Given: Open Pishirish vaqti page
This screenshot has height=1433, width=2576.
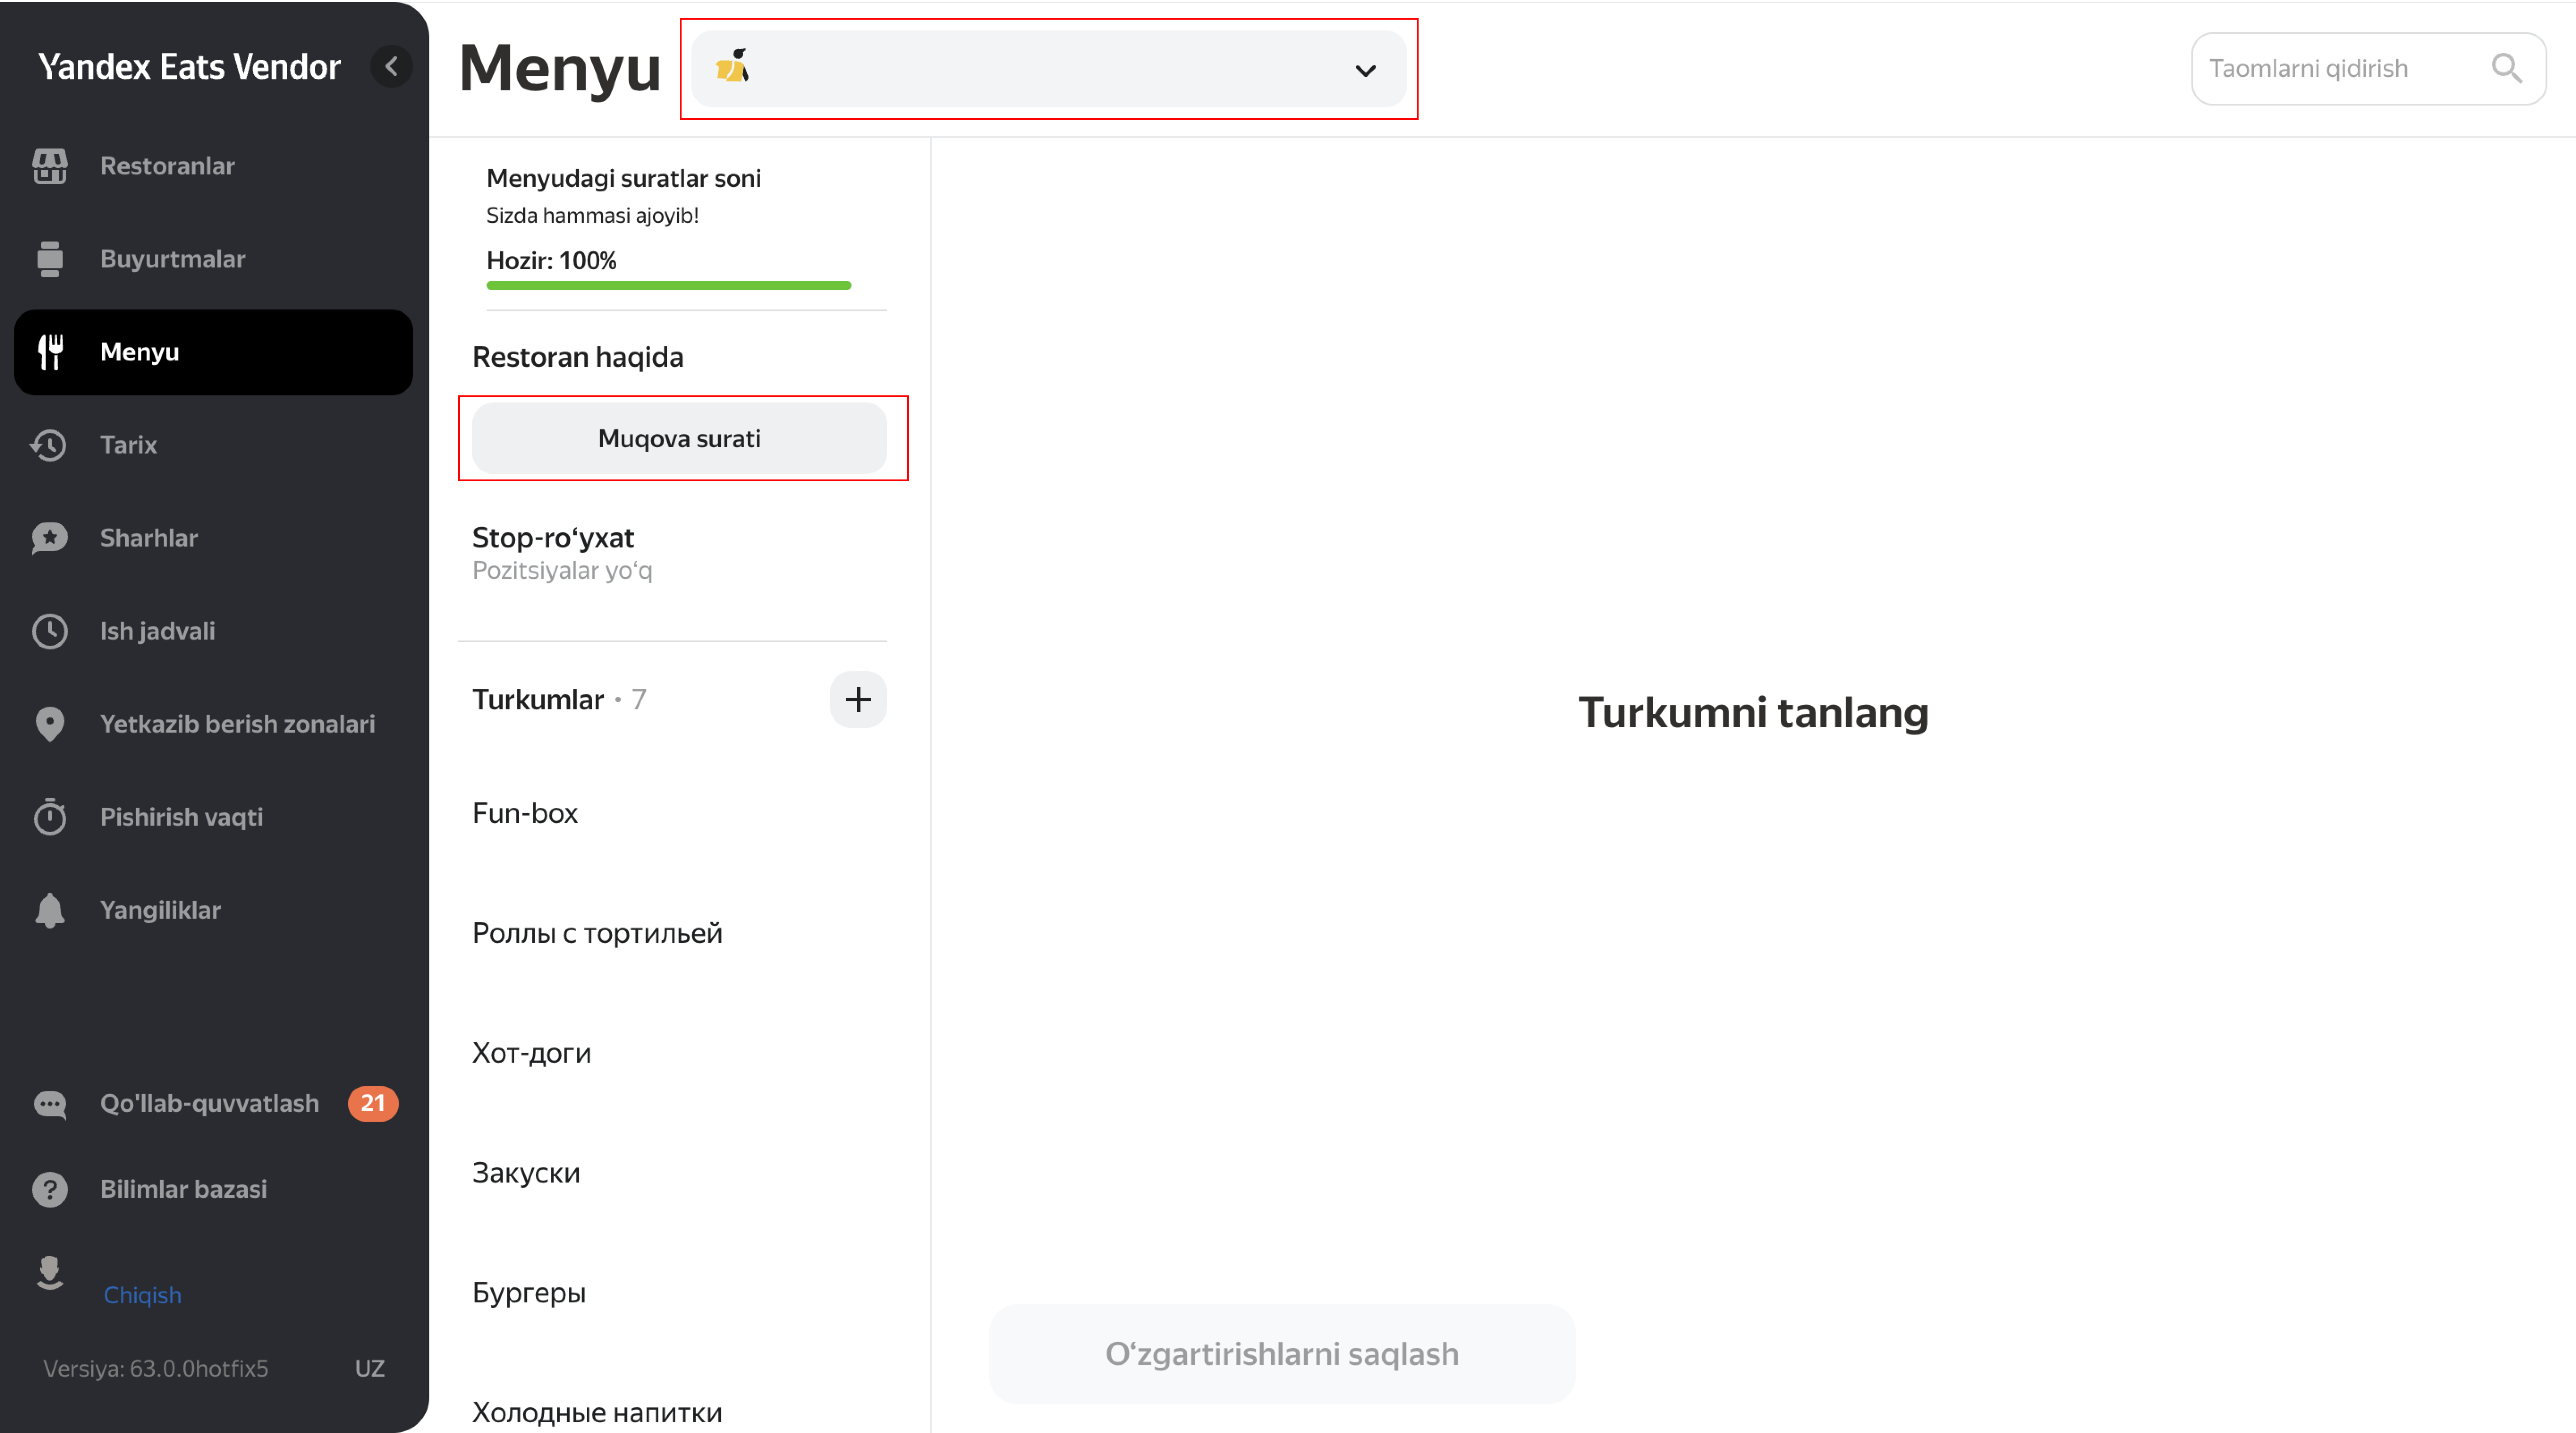Looking at the screenshot, I should pyautogui.click(x=181, y=817).
